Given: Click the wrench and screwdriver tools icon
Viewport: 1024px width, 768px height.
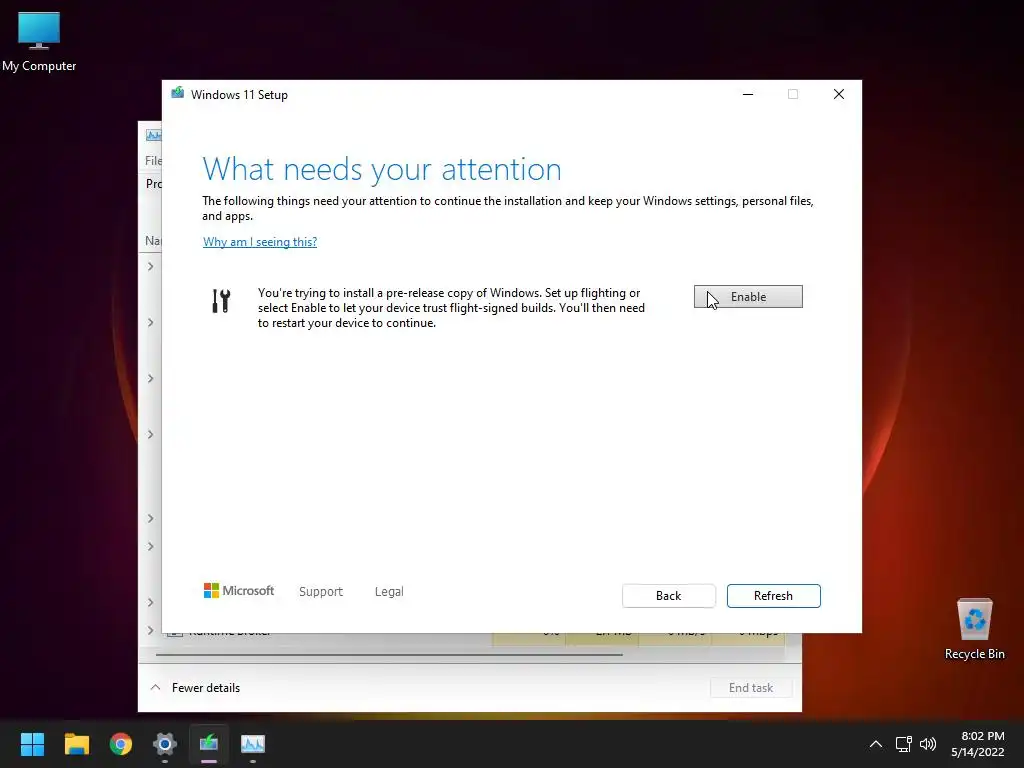Looking at the screenshot, I should 221,301.
